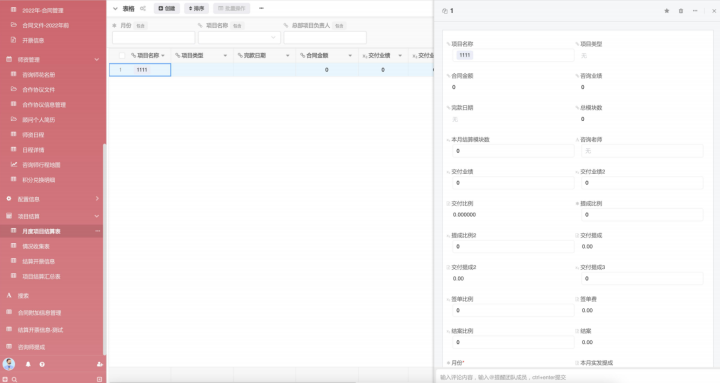The width and height of the screenshot is (720, 383).
Task: Open 合作协议信息管理 in the sidebar
Action: pos(44,105)
